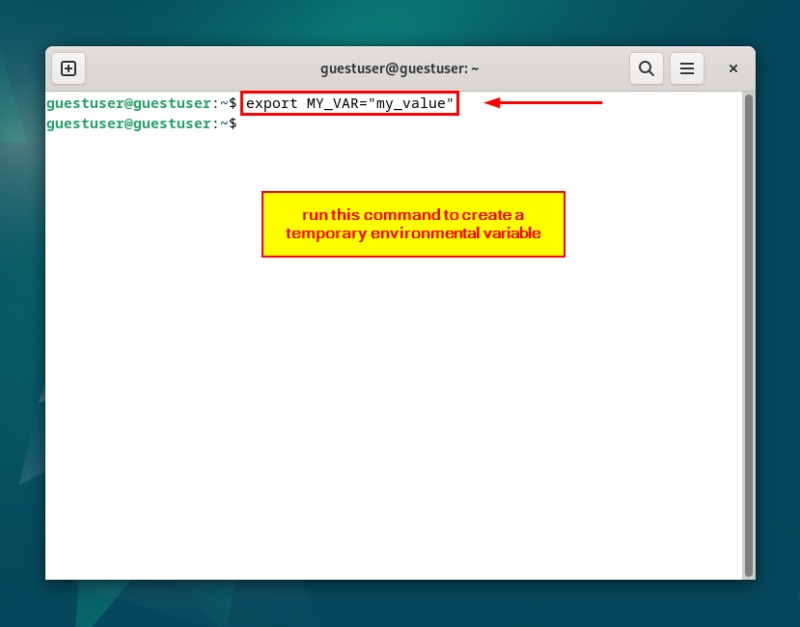Activate terminal search via magnifier

pyautogui.click(x=646, y=68)
